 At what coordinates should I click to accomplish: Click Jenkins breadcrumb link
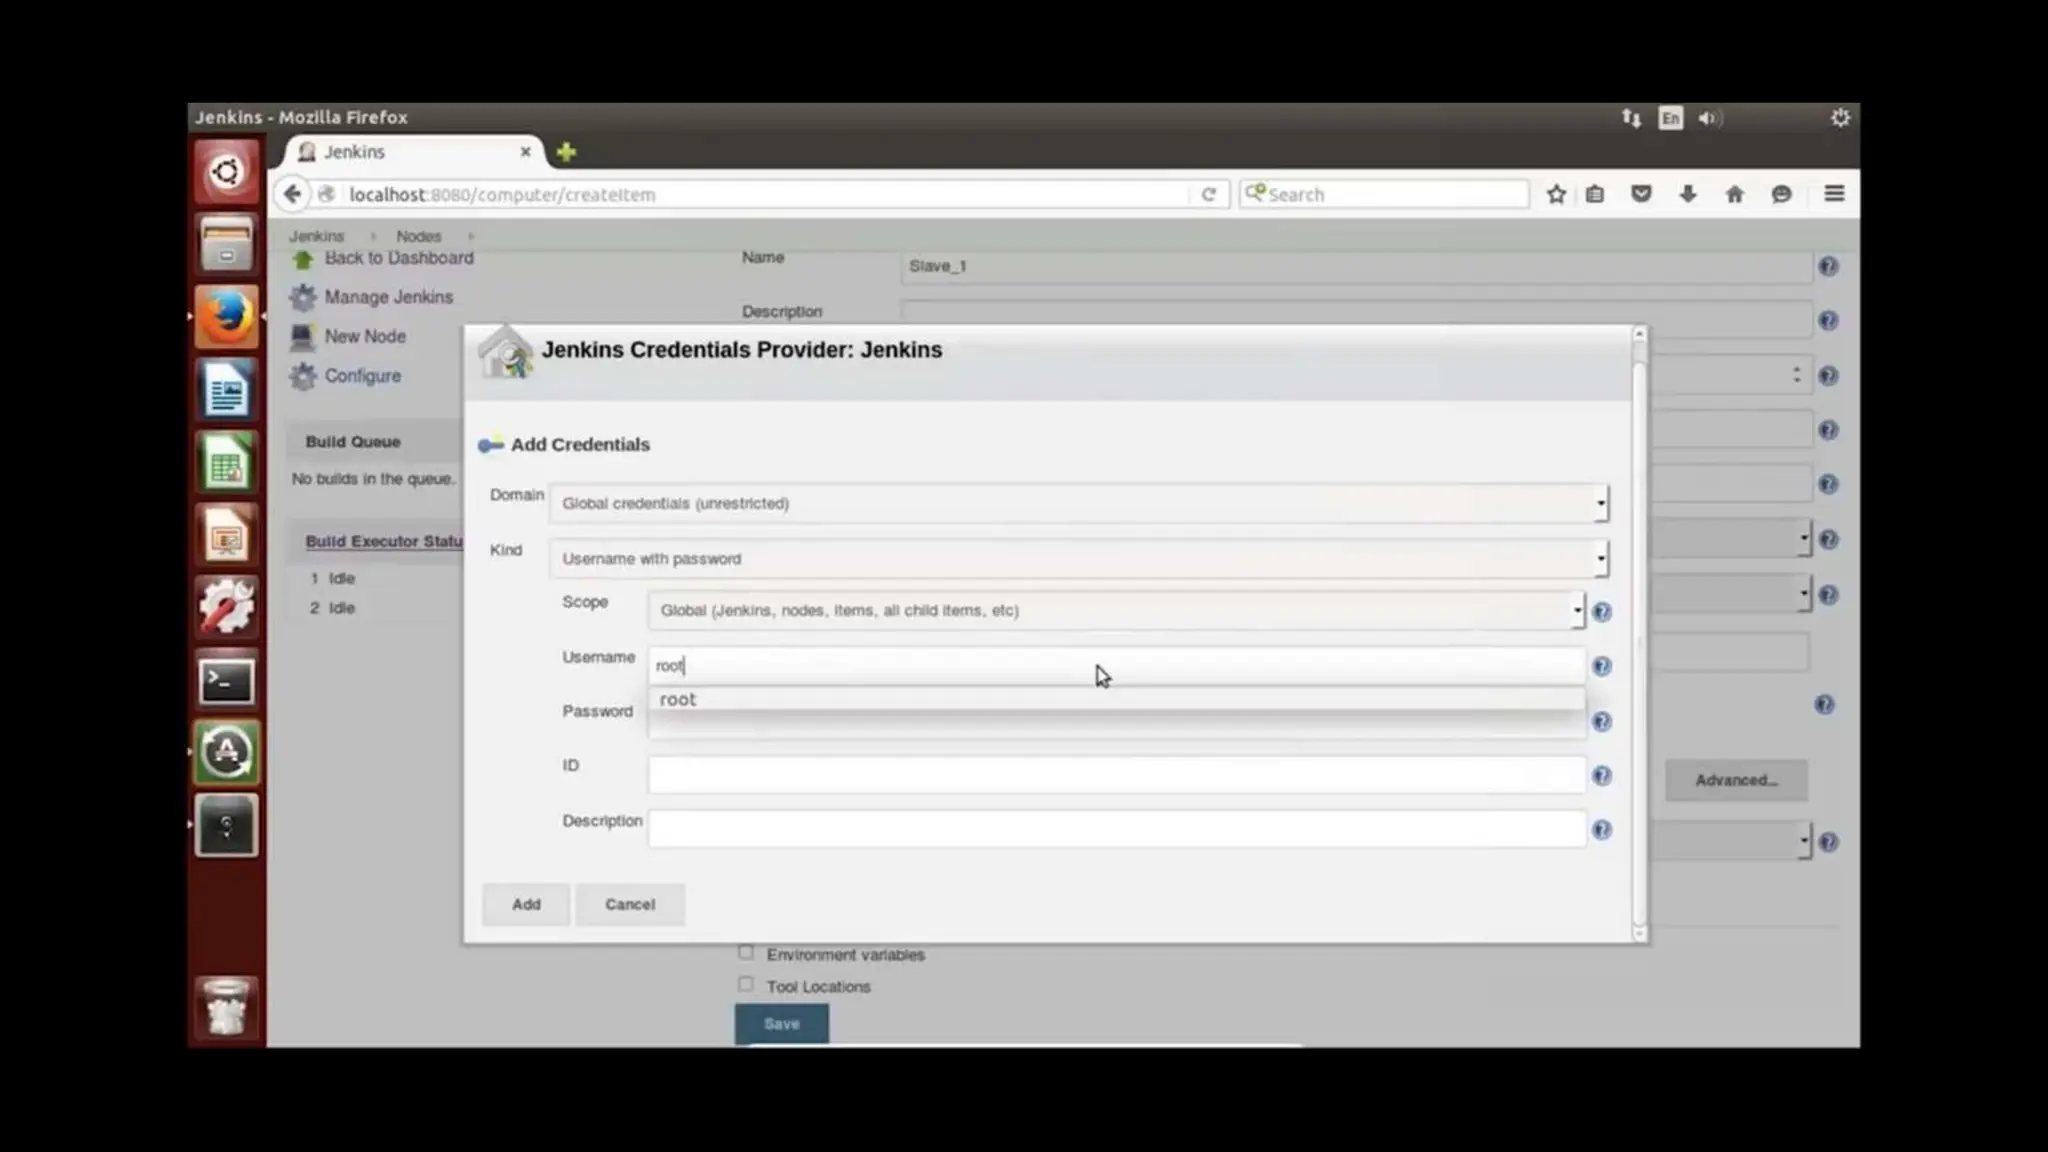316,236
